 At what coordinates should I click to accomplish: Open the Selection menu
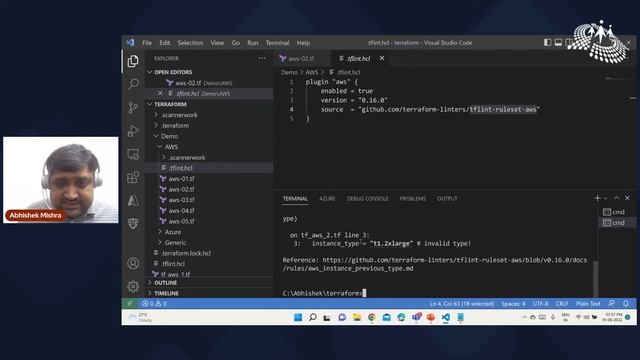[x=190, y=43]
